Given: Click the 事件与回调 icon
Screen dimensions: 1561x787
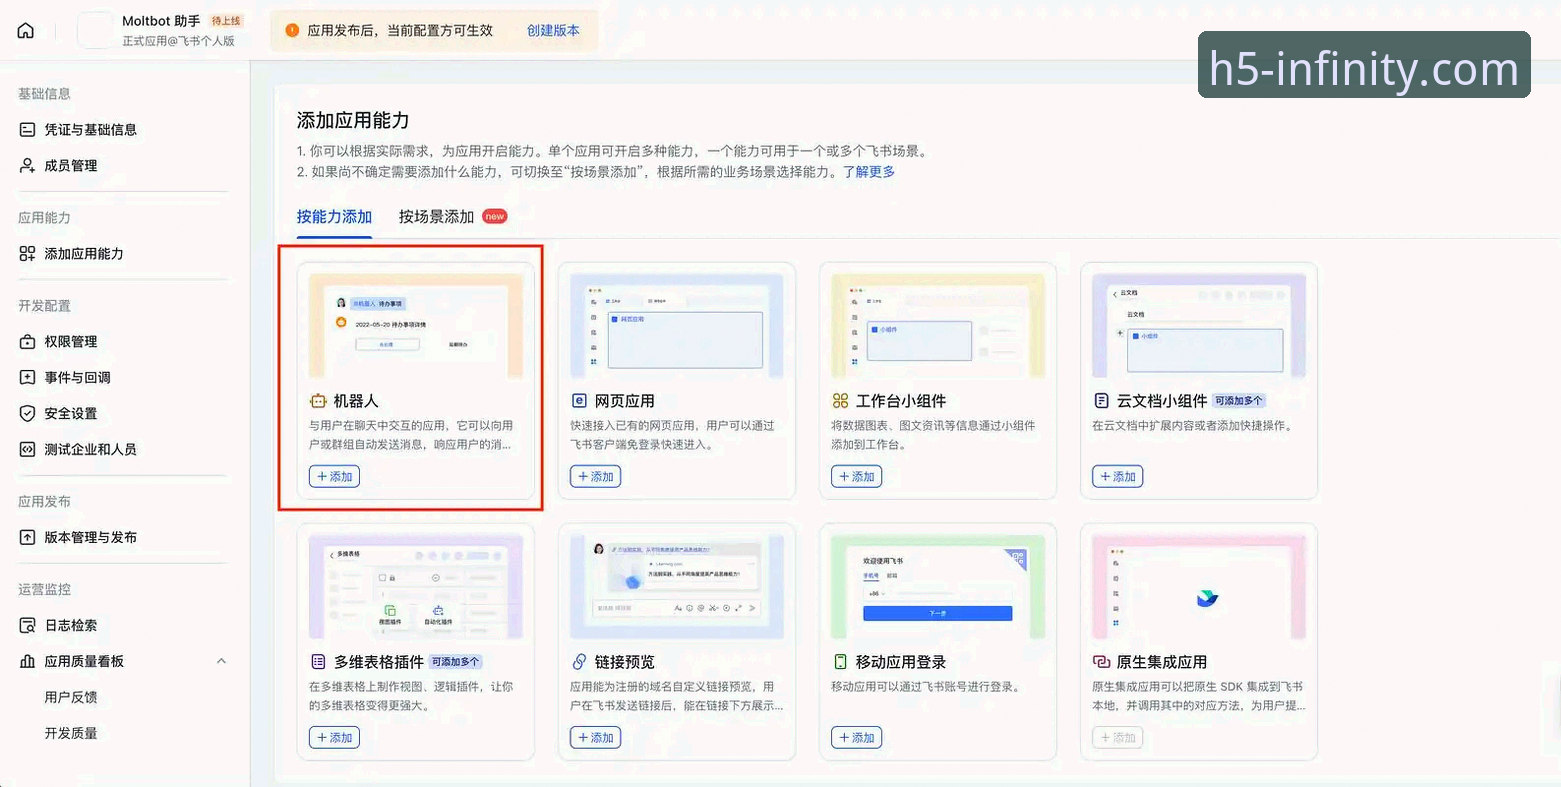Looking at the screenshot, I should 27,378.
